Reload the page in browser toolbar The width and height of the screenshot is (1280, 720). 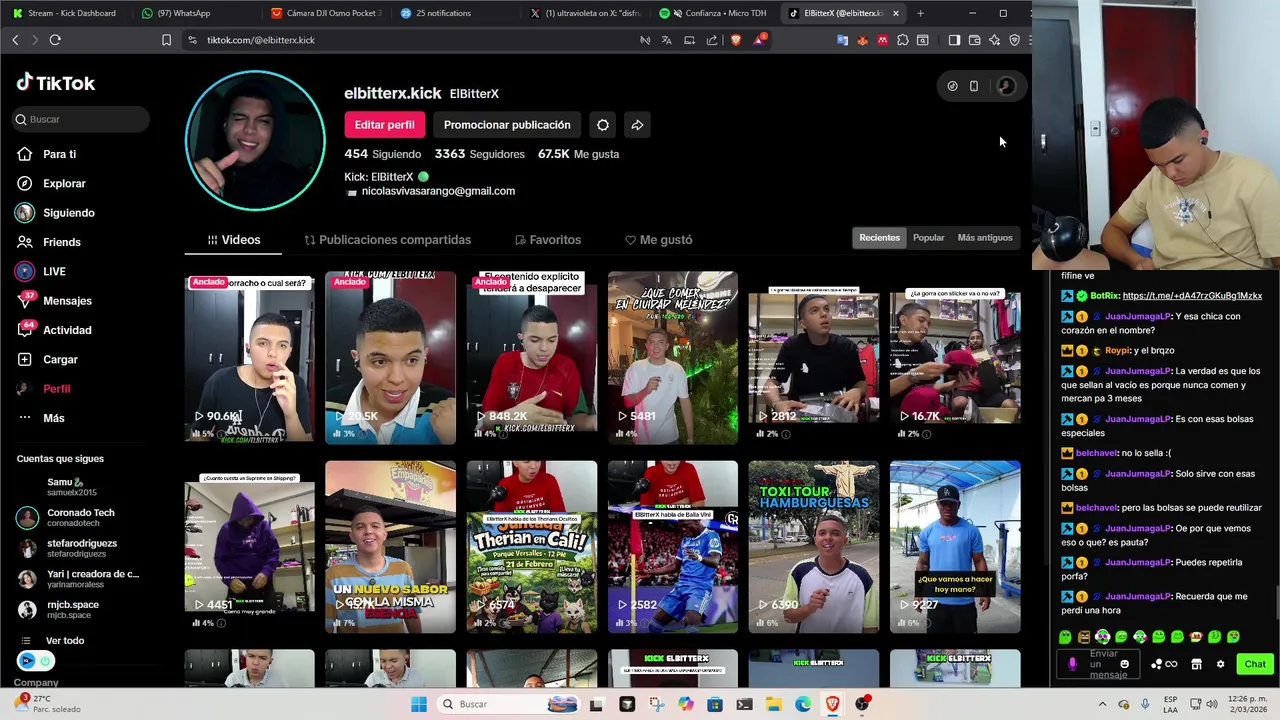[55, 40]
